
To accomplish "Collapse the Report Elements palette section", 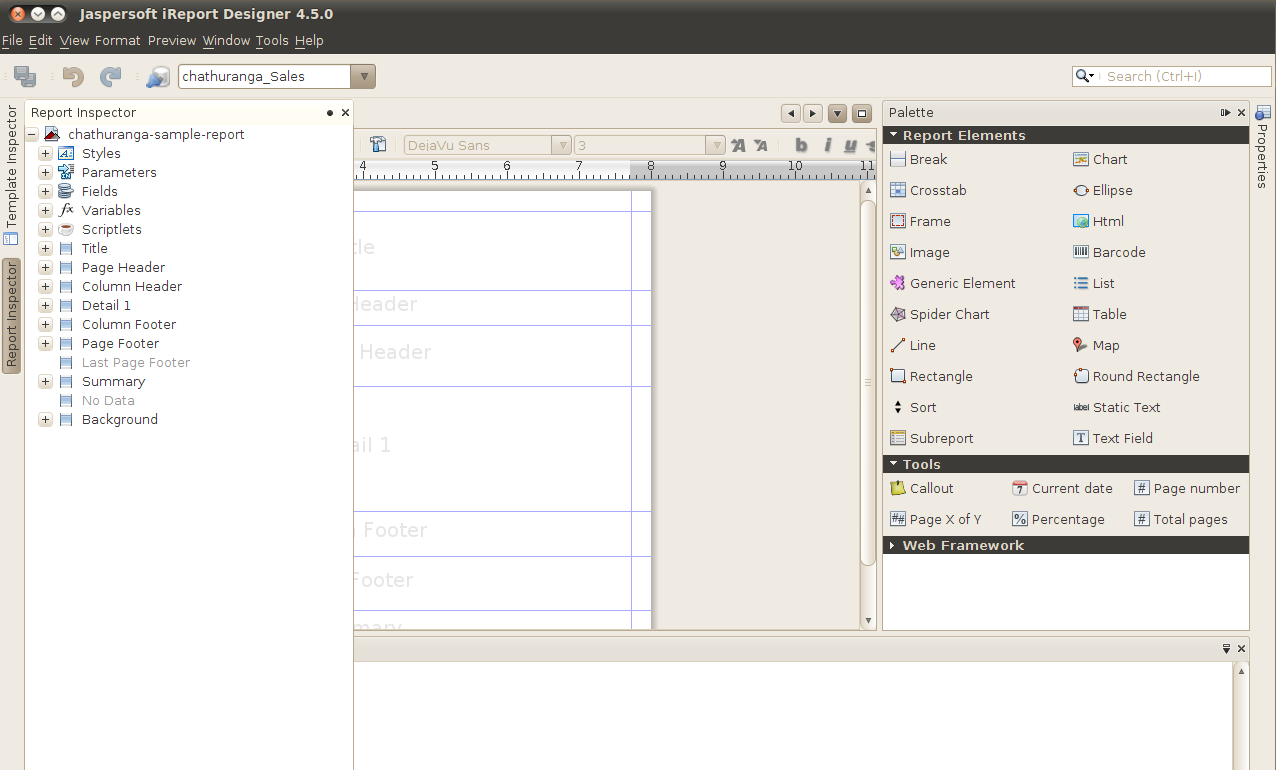I will (893, 135).
